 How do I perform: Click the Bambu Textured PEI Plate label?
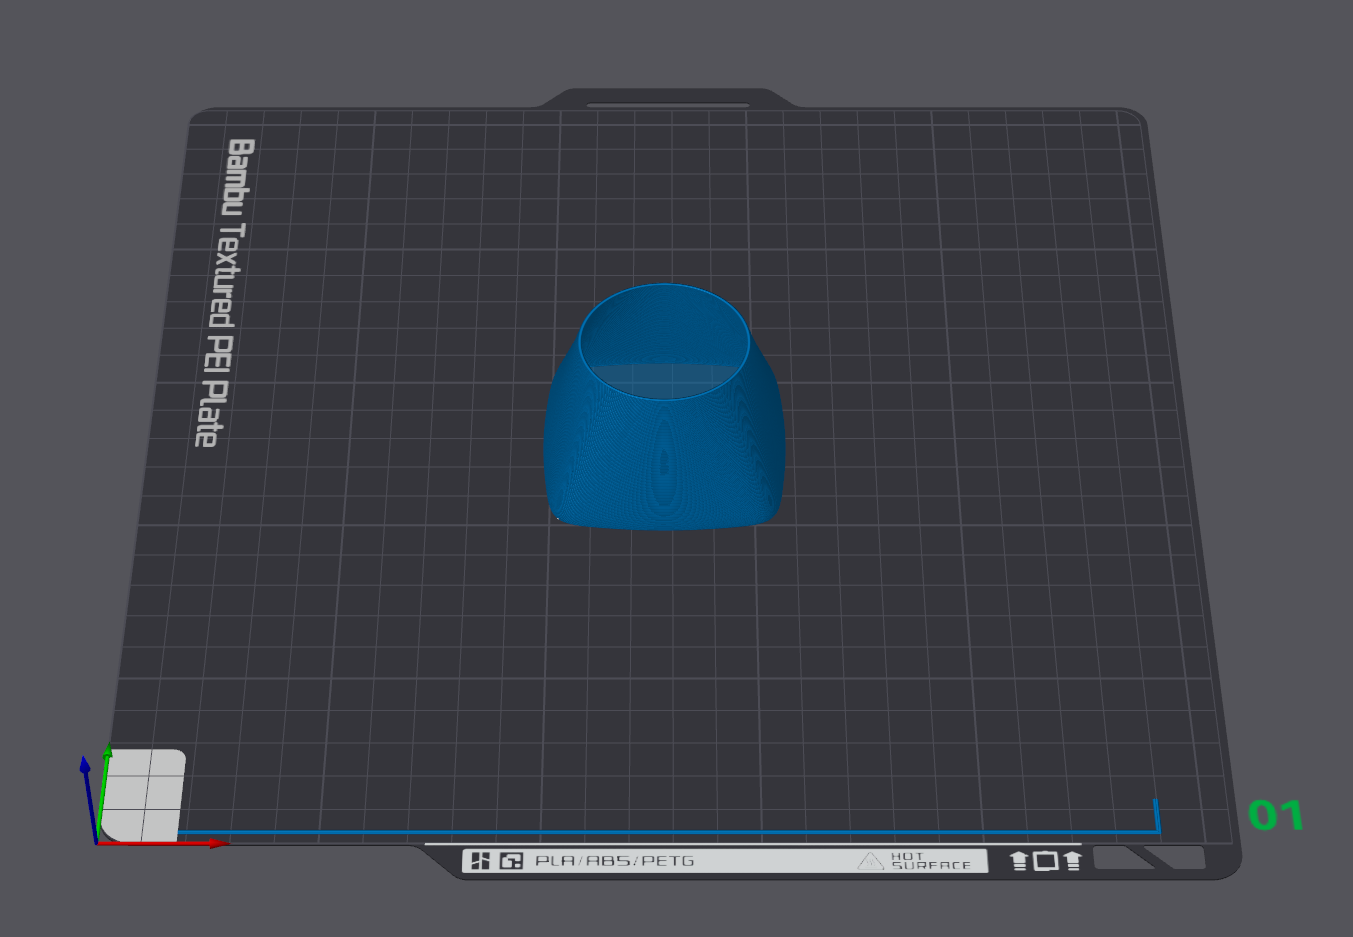pos(226,292)
